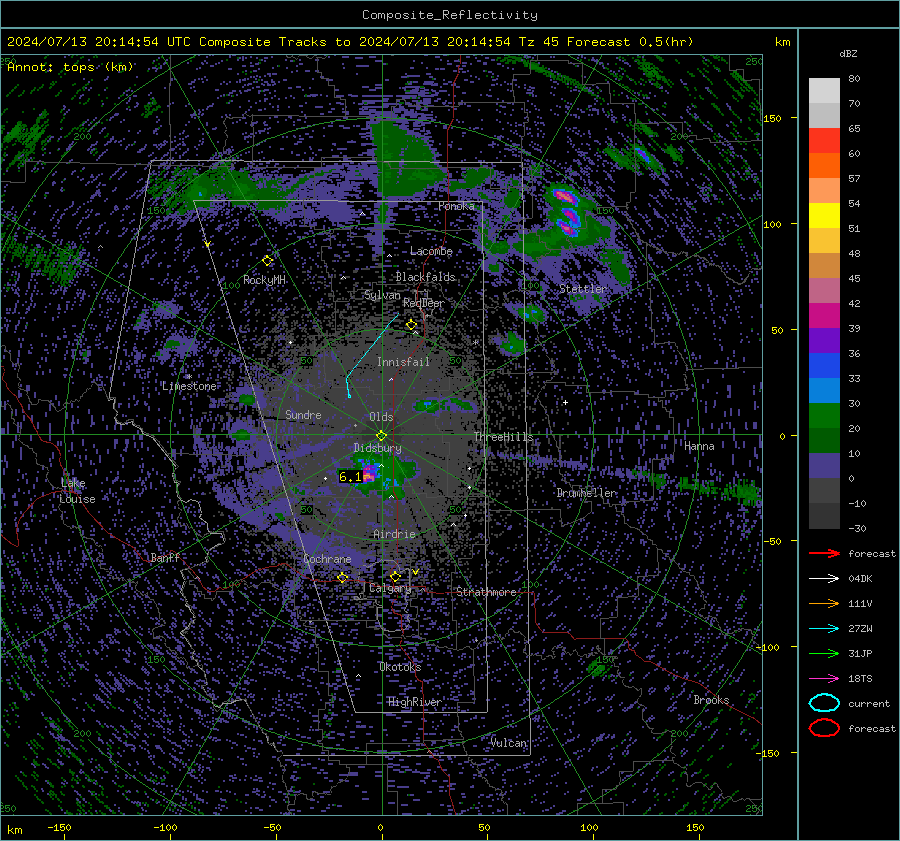Click the Airdrie city label

pos(394,534)
